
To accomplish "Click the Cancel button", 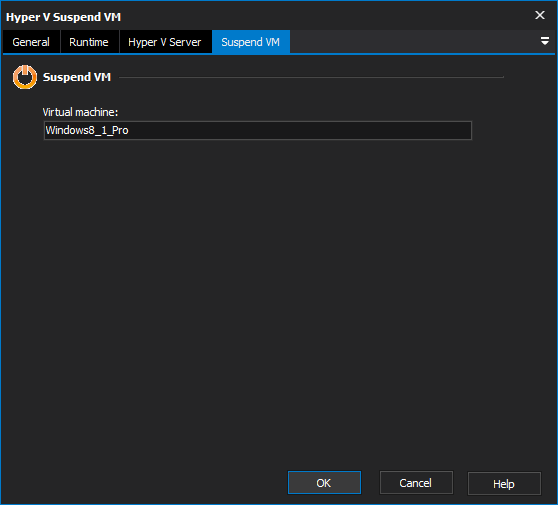I will pyautogui.click(x=416, y=483).
